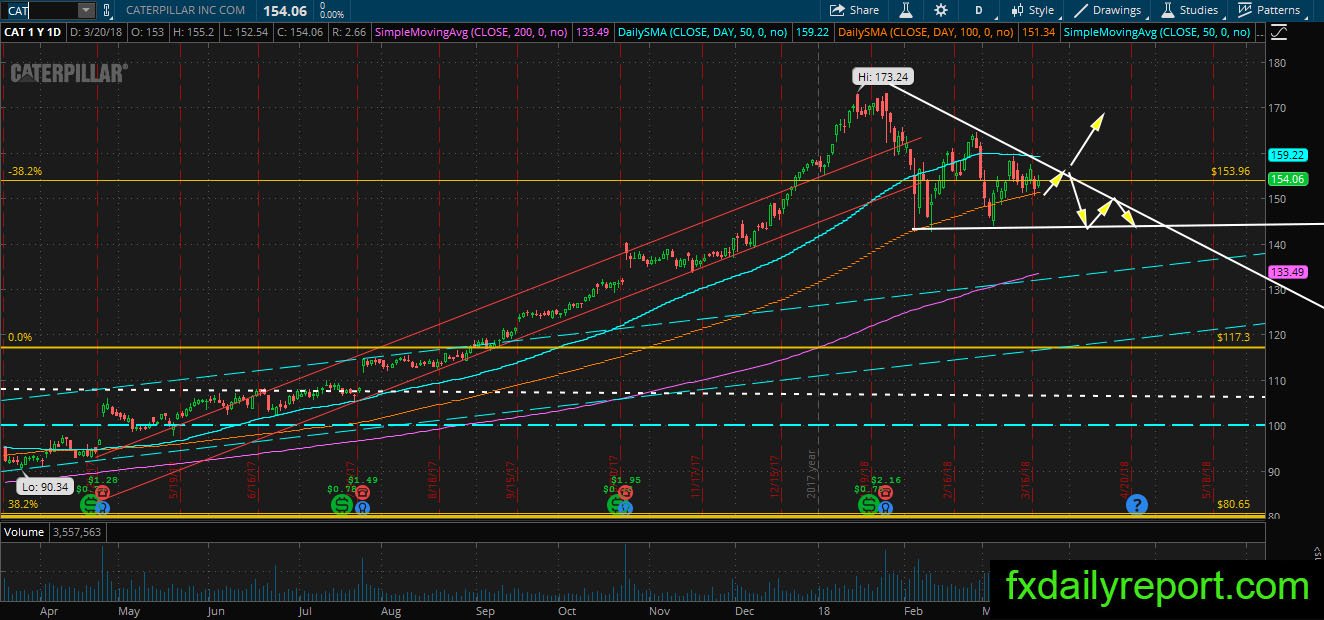Click the April earnings phone icon
This screenshot has width=1324, height=620.
(103, 494)
